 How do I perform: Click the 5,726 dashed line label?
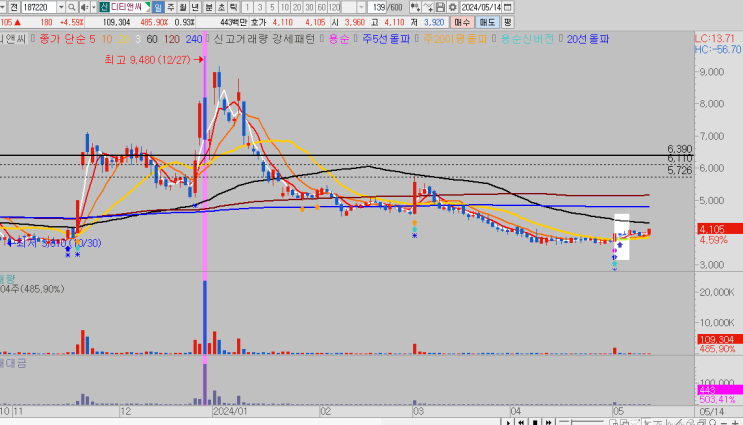coord(680,170)
